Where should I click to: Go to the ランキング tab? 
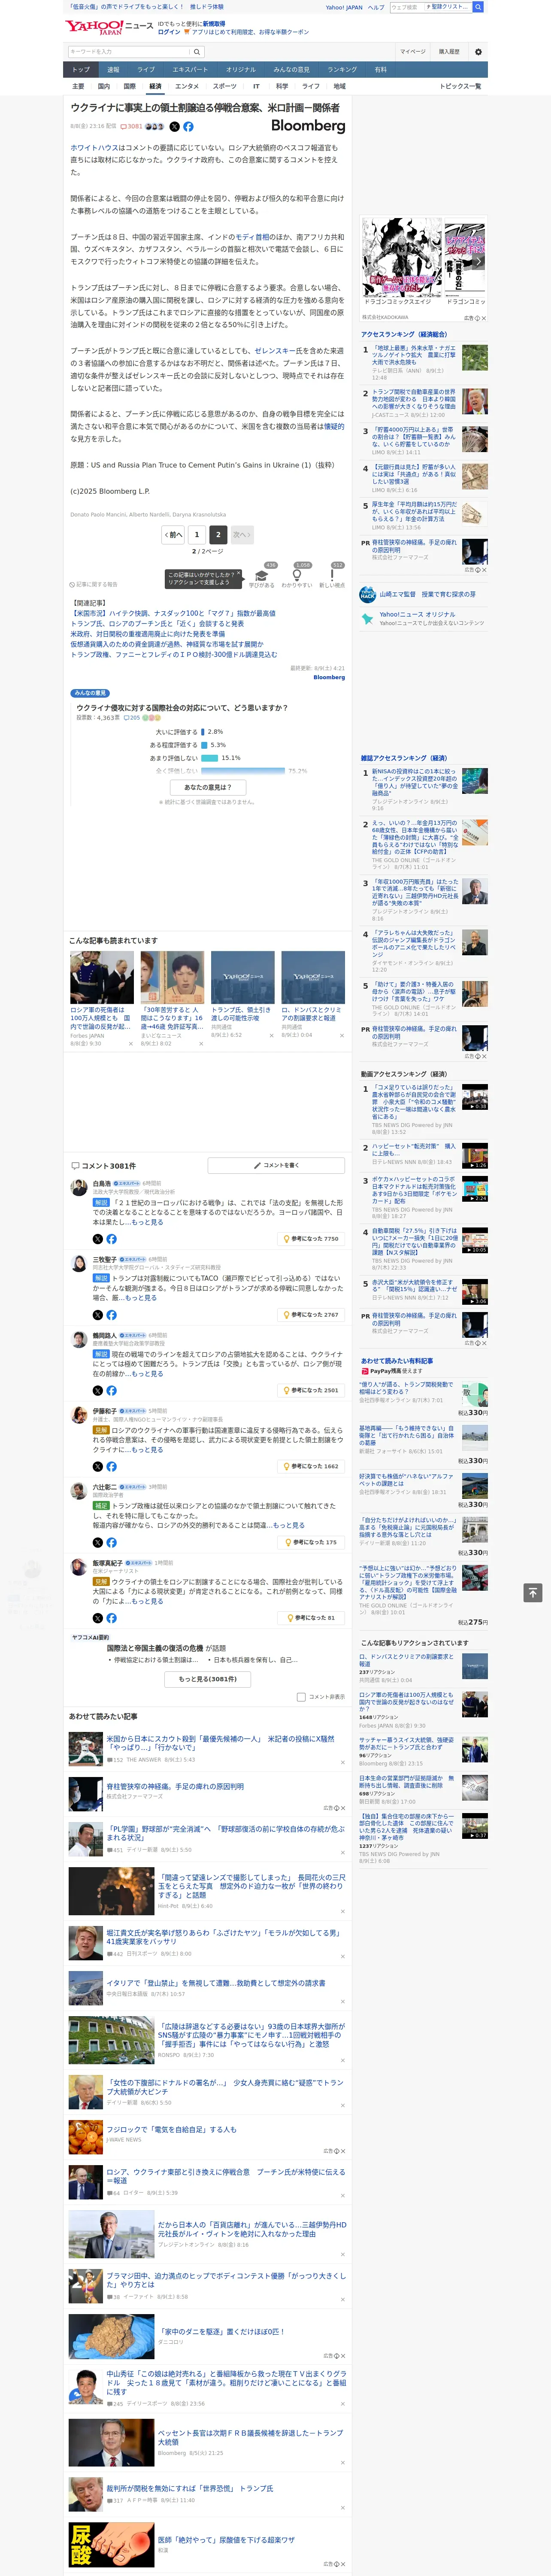342,70
